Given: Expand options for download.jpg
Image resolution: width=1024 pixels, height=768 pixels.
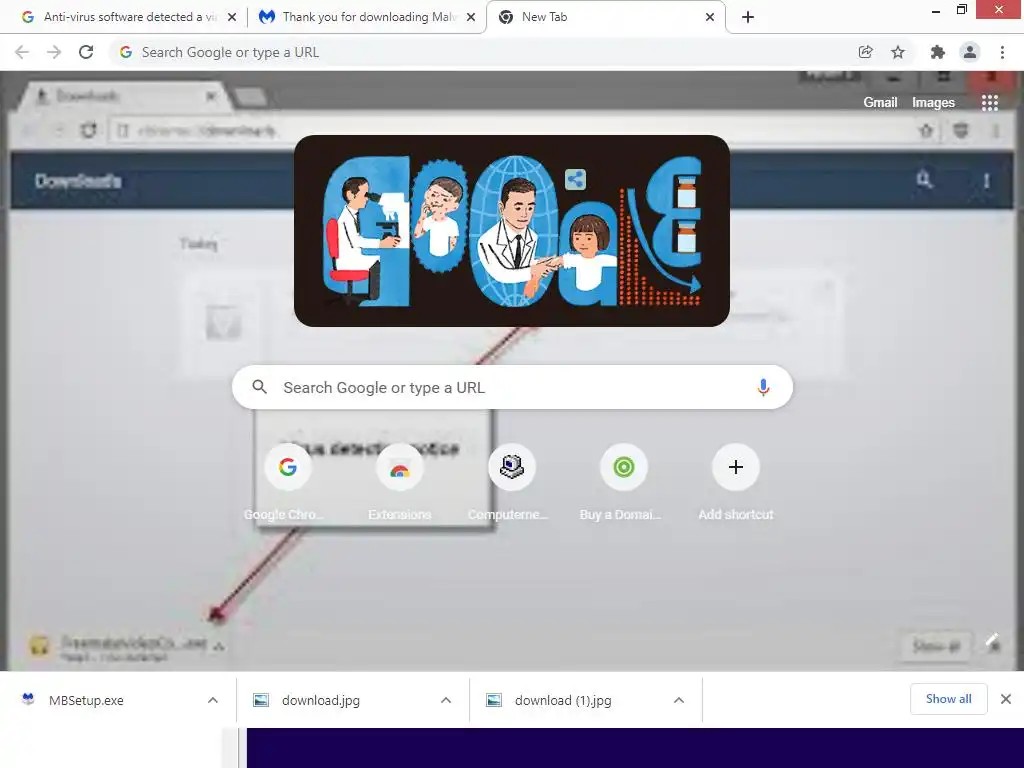Looking at the screenshot, I should point(446,700).
